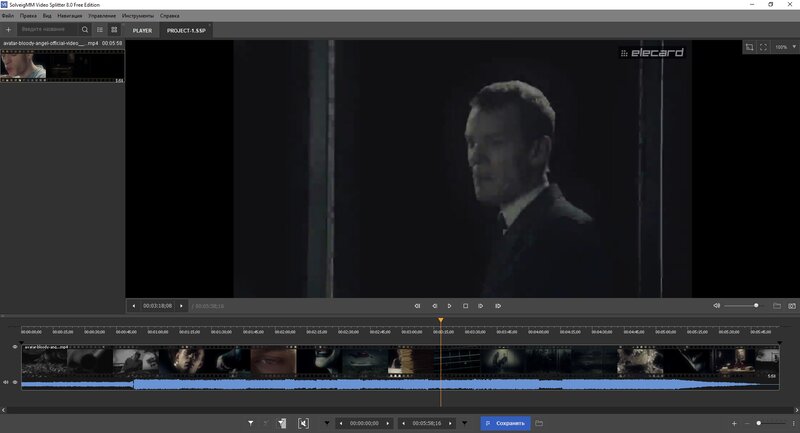Select the avatar-bloody-angel video thumbnail in media list

[x=62, y=66]
